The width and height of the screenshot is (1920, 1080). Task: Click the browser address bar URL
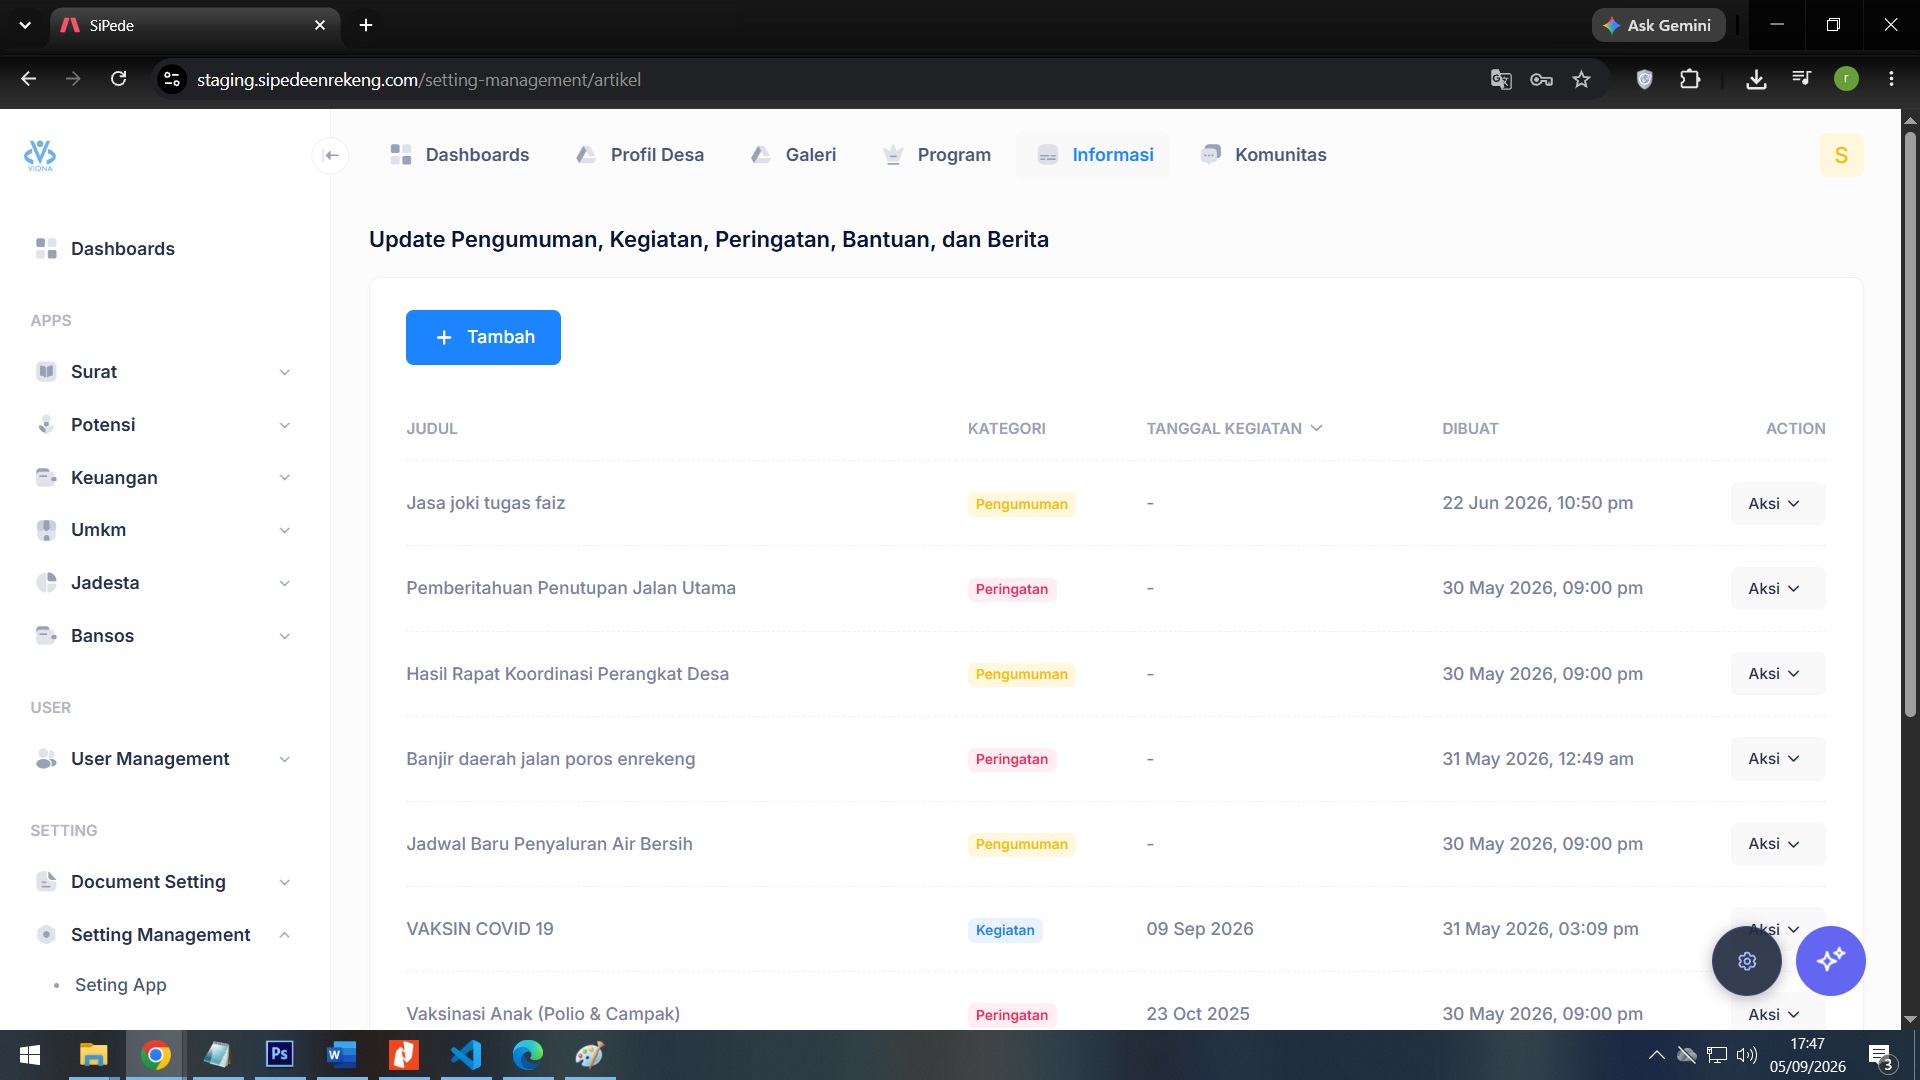419,79
